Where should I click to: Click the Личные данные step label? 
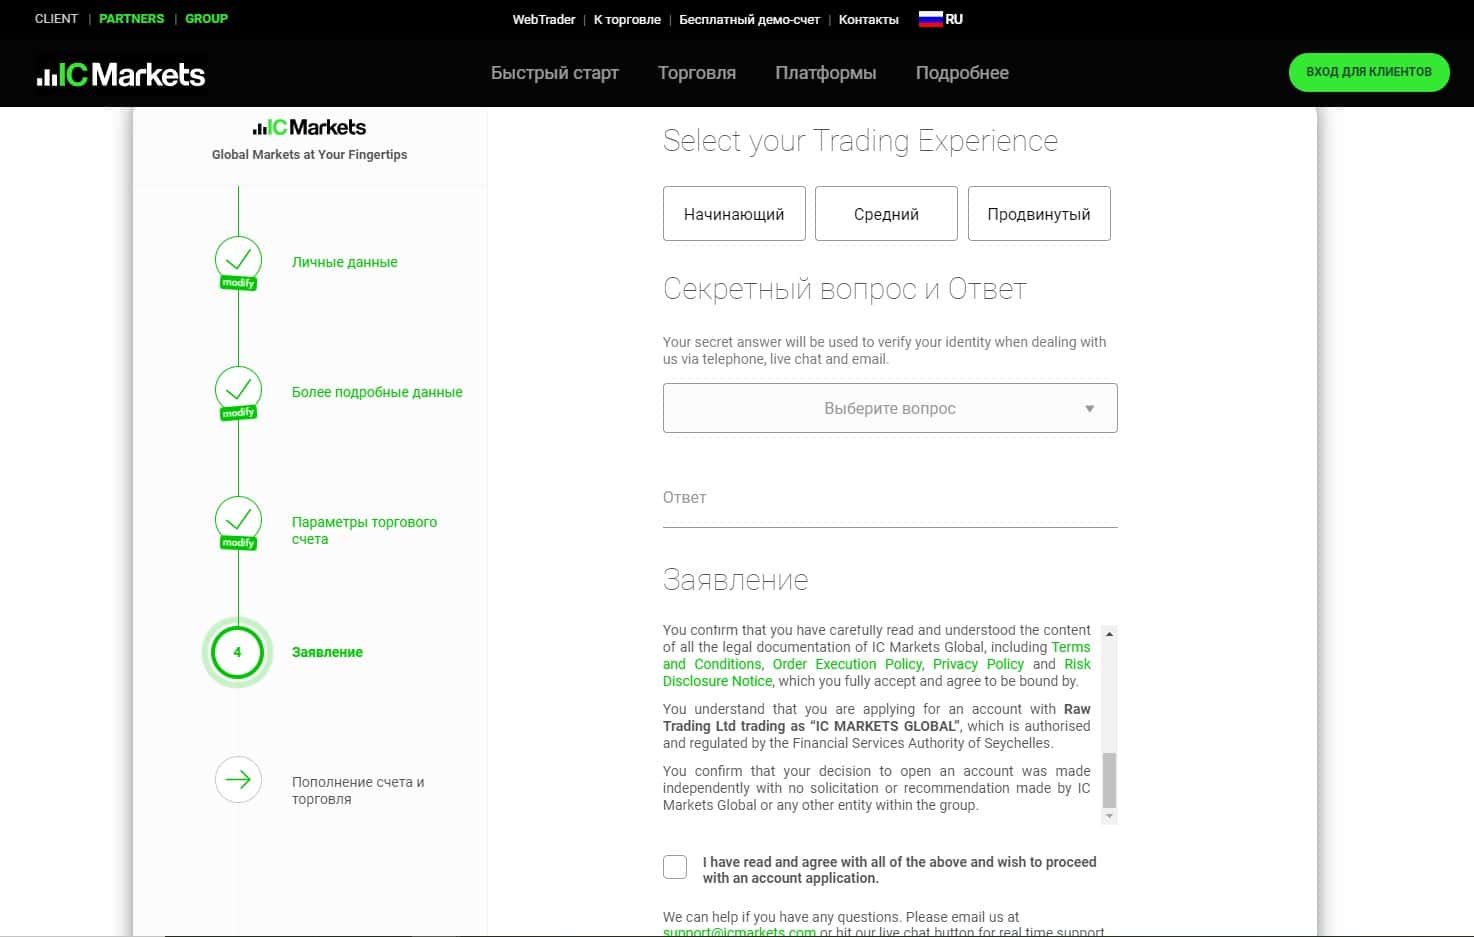tap(345, 262)
